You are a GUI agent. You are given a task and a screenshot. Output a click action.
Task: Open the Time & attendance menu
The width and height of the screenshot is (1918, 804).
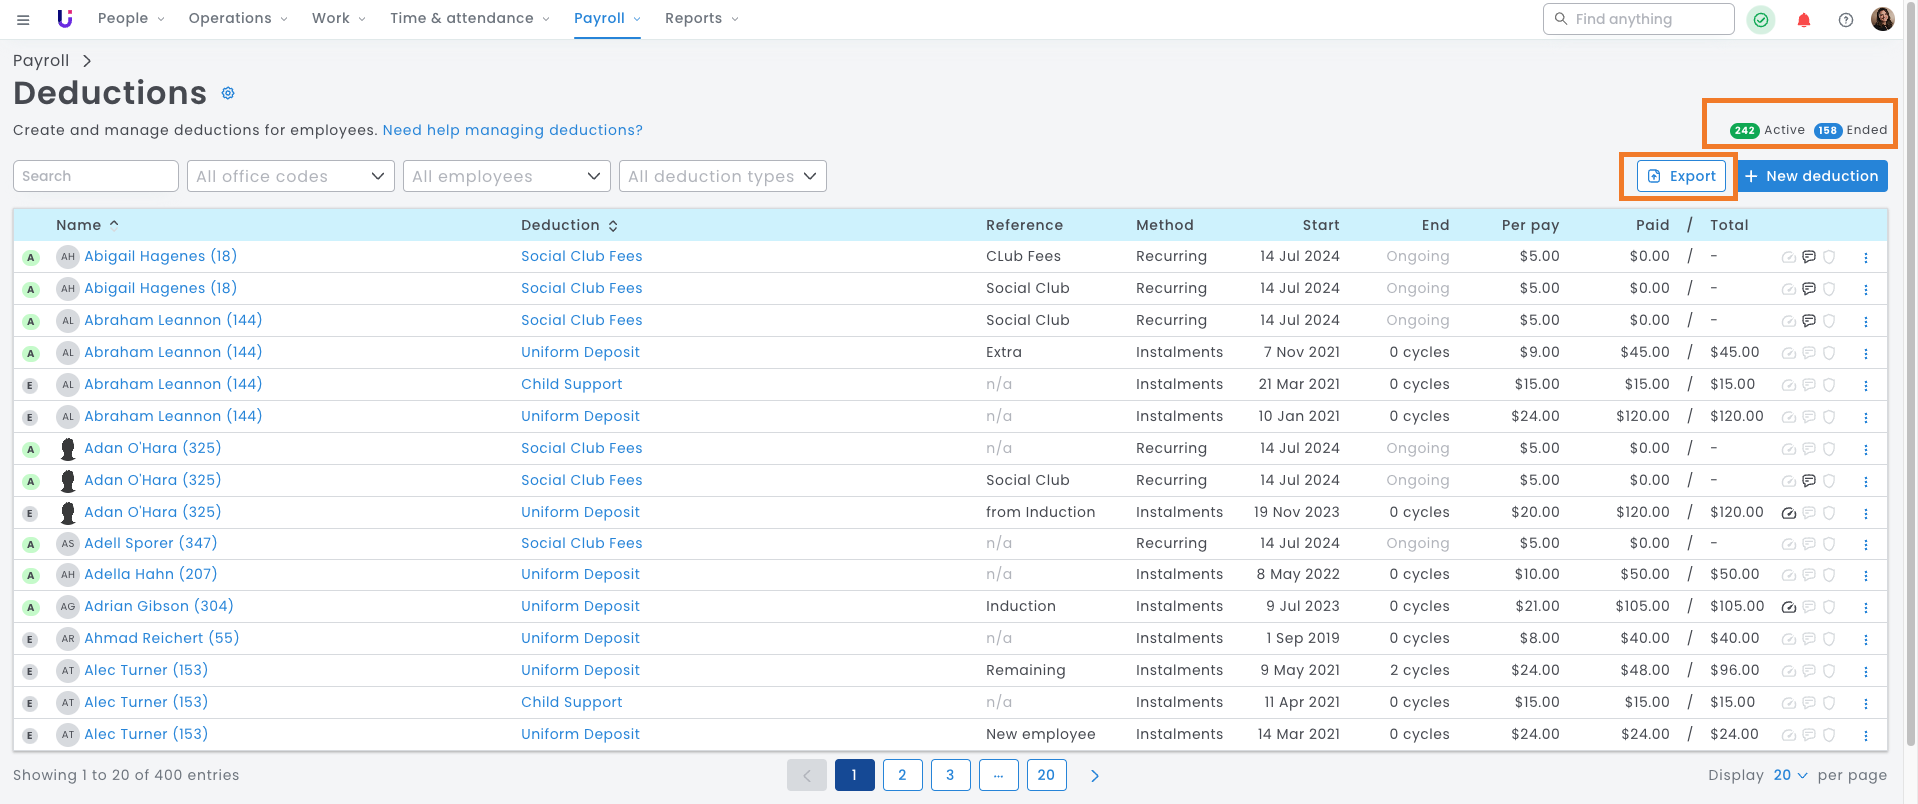[469, 18]
